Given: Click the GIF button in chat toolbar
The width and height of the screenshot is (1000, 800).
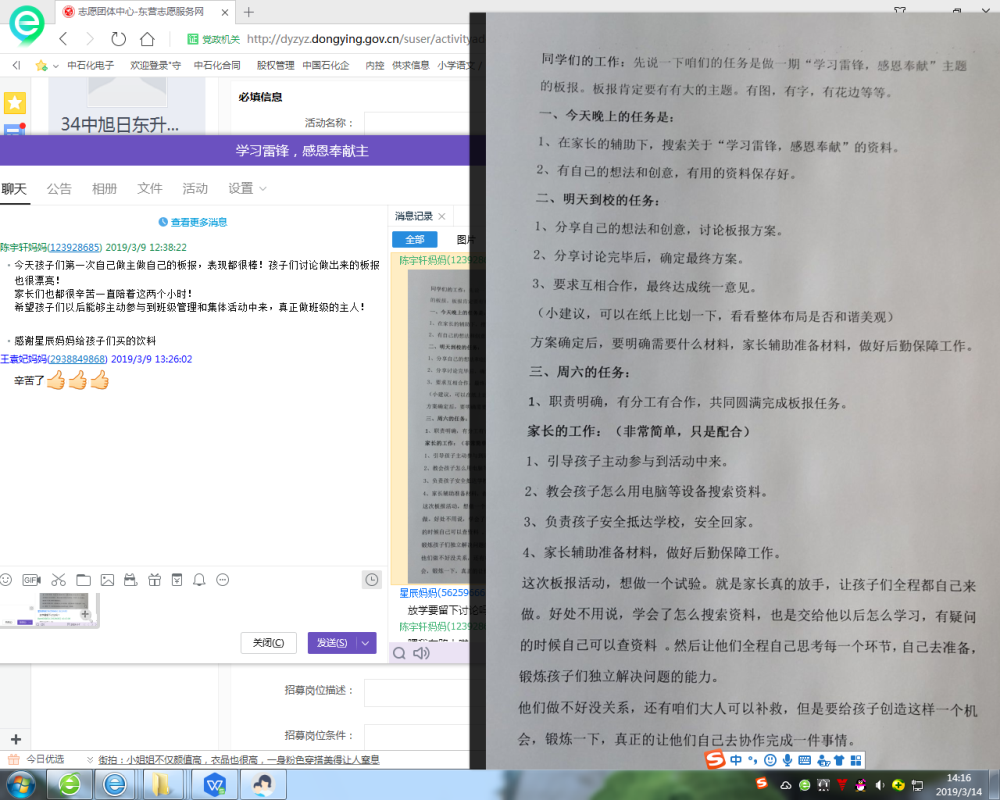Looking at the screenshot, I should pyautogui.click(x=31, y=580).
